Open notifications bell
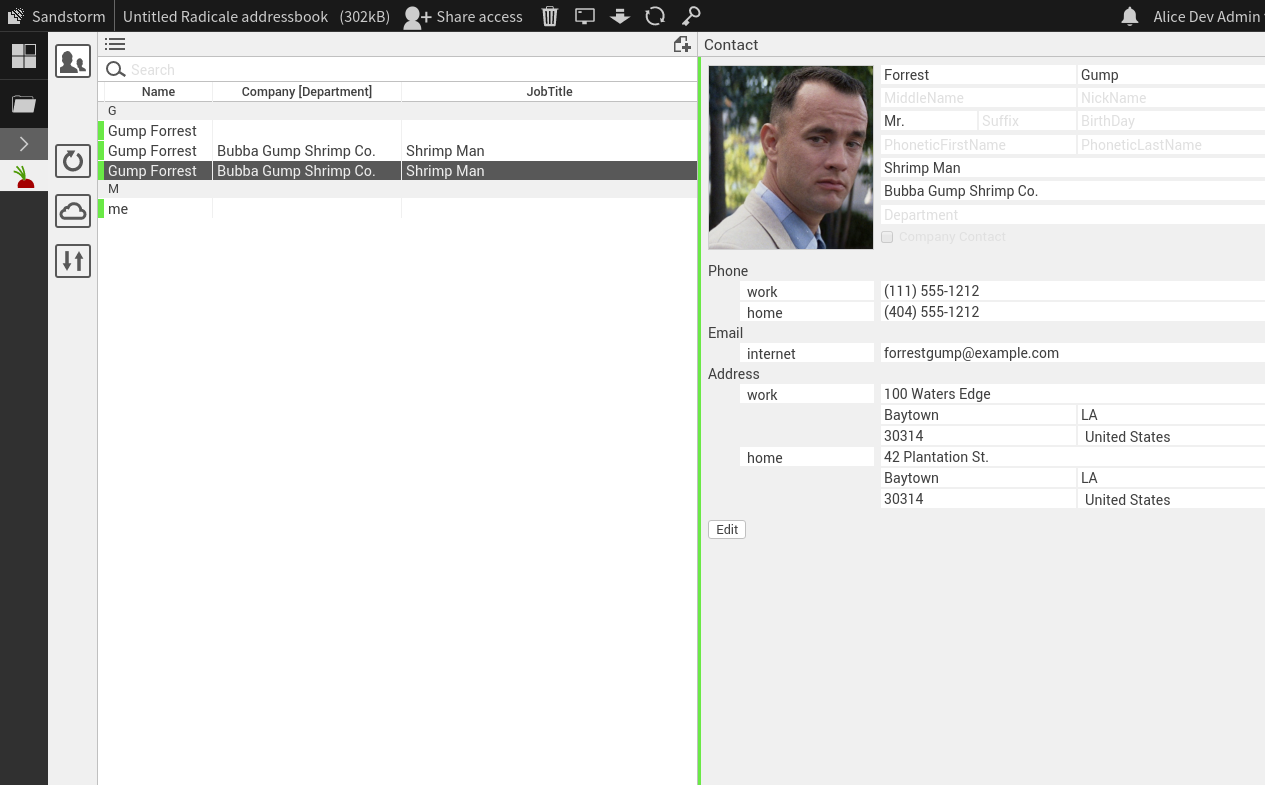This screenshot has height=785, width=1265. (x=1130, y=16)
